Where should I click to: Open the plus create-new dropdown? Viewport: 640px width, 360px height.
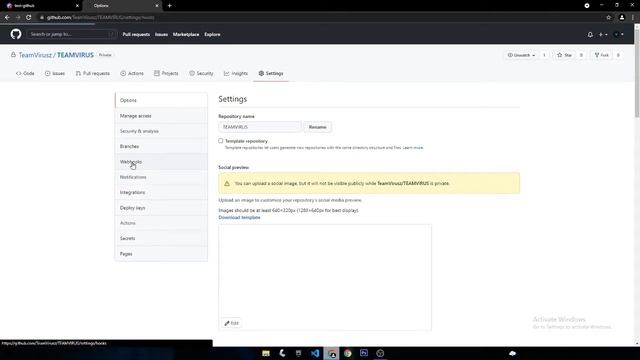click(603, 35)
